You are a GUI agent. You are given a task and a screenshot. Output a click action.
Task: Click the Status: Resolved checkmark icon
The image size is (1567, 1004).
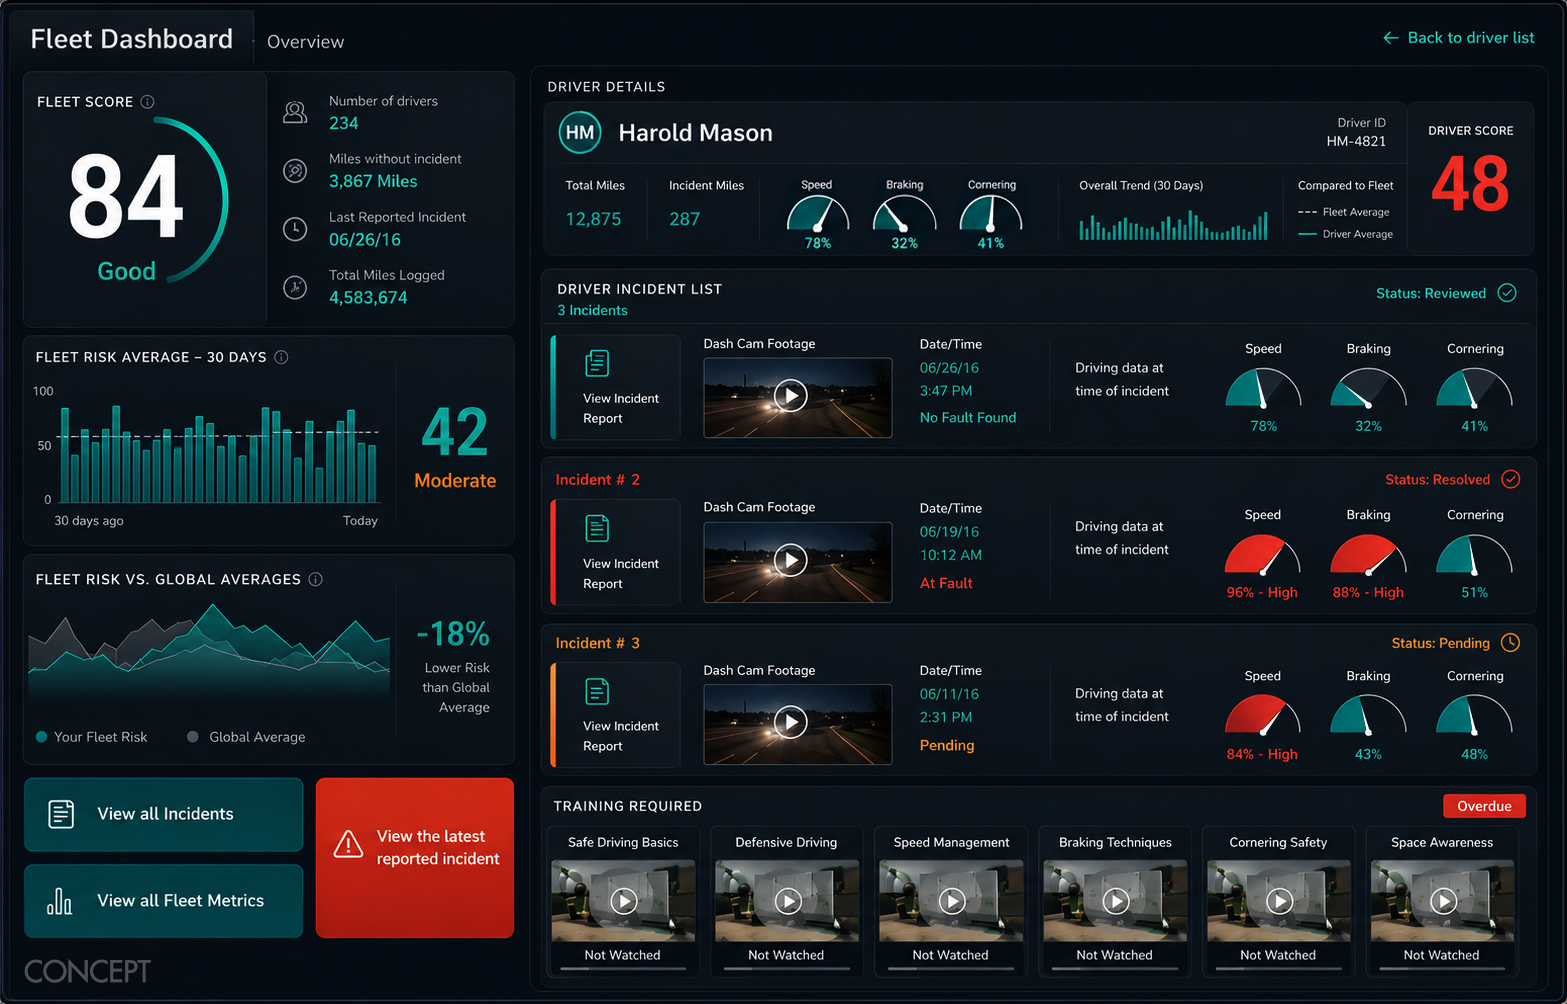1511,479
